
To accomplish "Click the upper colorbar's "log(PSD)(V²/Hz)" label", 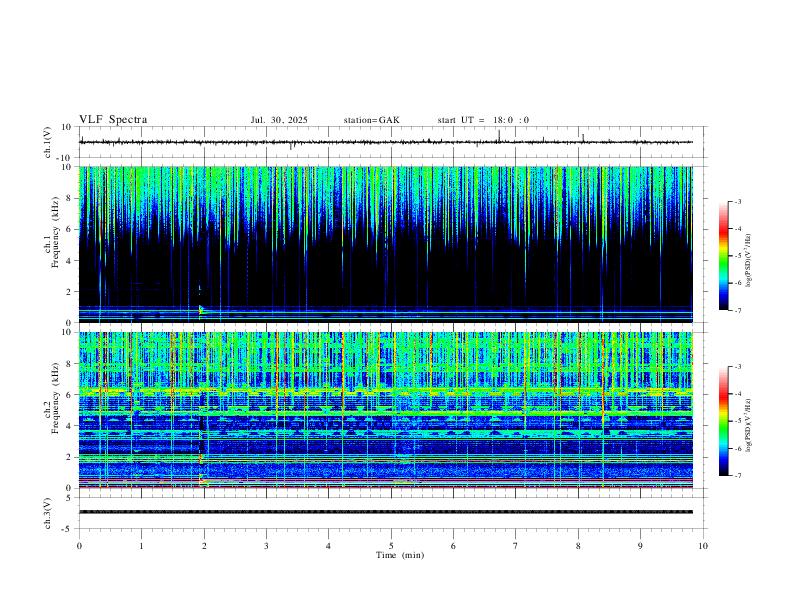I will (x=749, y=261).
